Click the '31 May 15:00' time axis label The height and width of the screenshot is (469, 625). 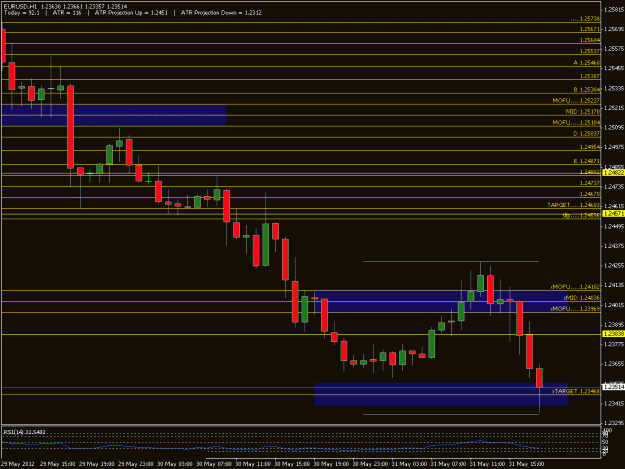click(527, 464)
